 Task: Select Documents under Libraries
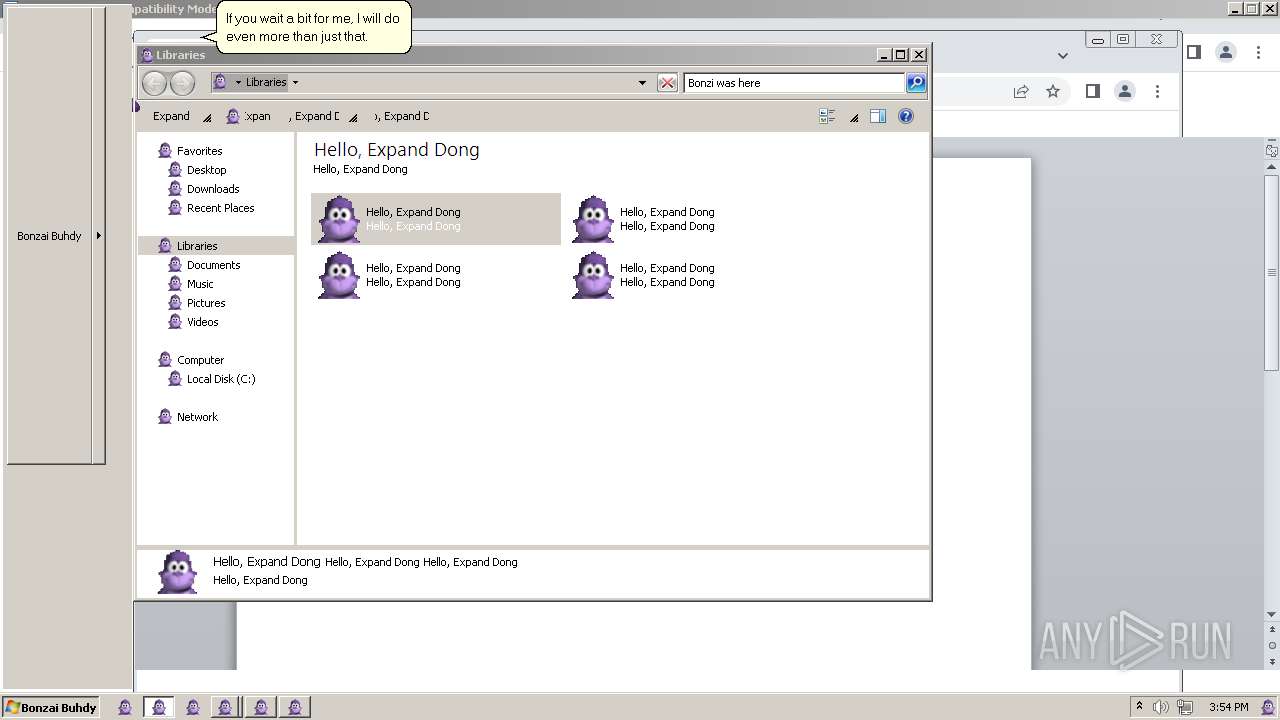(213, 265)
